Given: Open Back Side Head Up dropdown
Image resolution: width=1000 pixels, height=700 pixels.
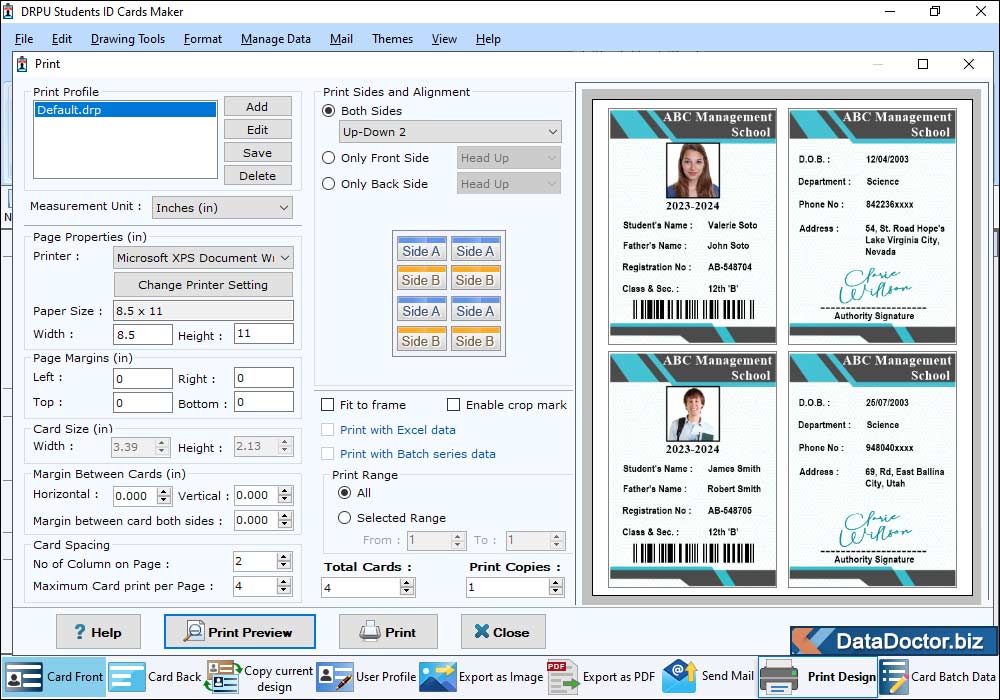Looking at the screenshot, I should tap(509, 184).
